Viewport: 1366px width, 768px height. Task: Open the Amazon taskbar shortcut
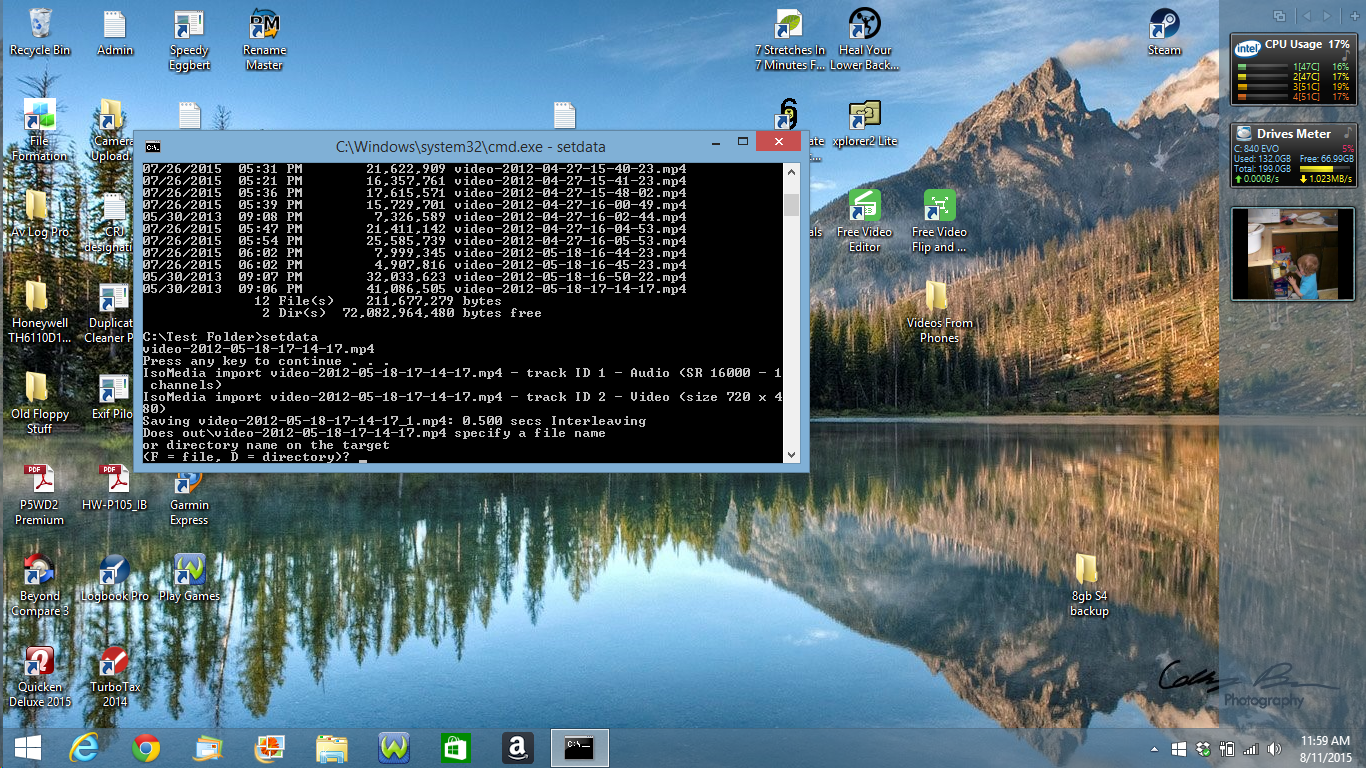[518, 748]
